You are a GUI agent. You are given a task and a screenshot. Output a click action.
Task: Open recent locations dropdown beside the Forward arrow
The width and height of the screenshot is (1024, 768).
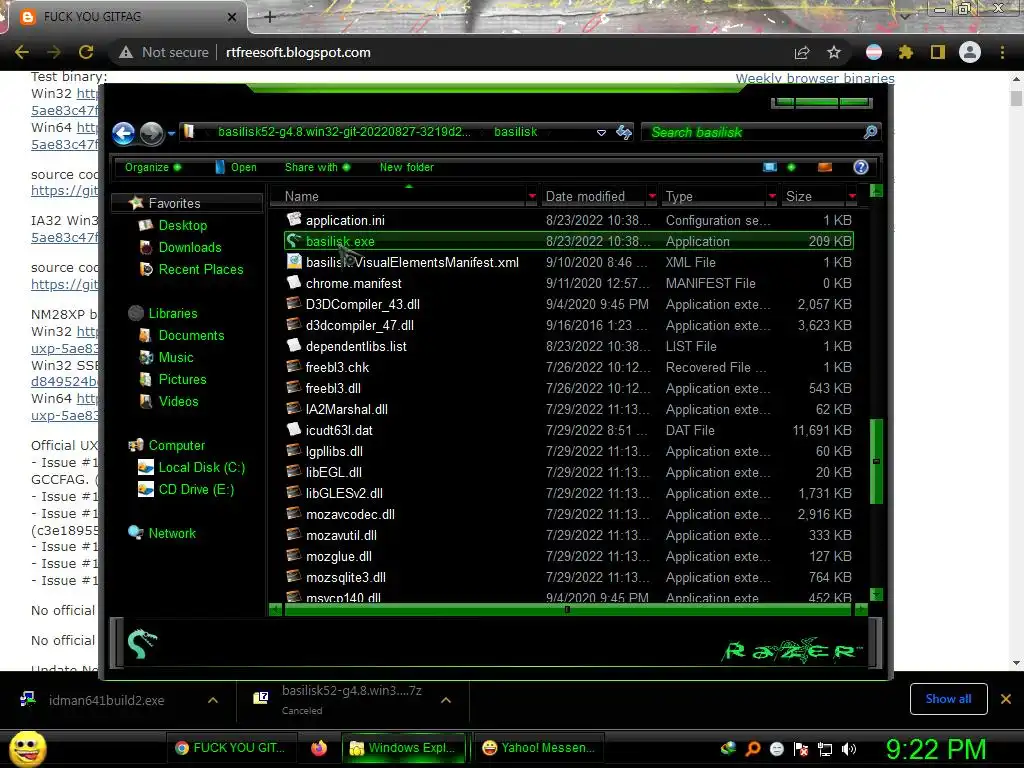[171, 133]
